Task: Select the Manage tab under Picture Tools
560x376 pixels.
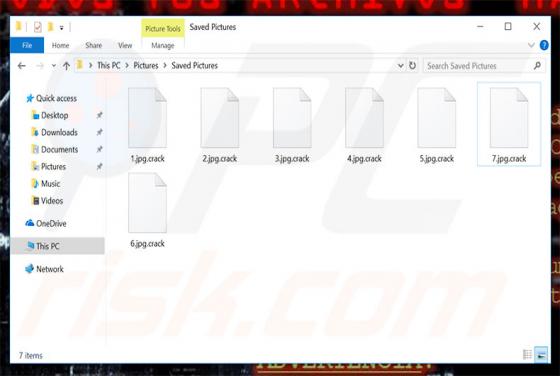Action: tap(163, 46)
